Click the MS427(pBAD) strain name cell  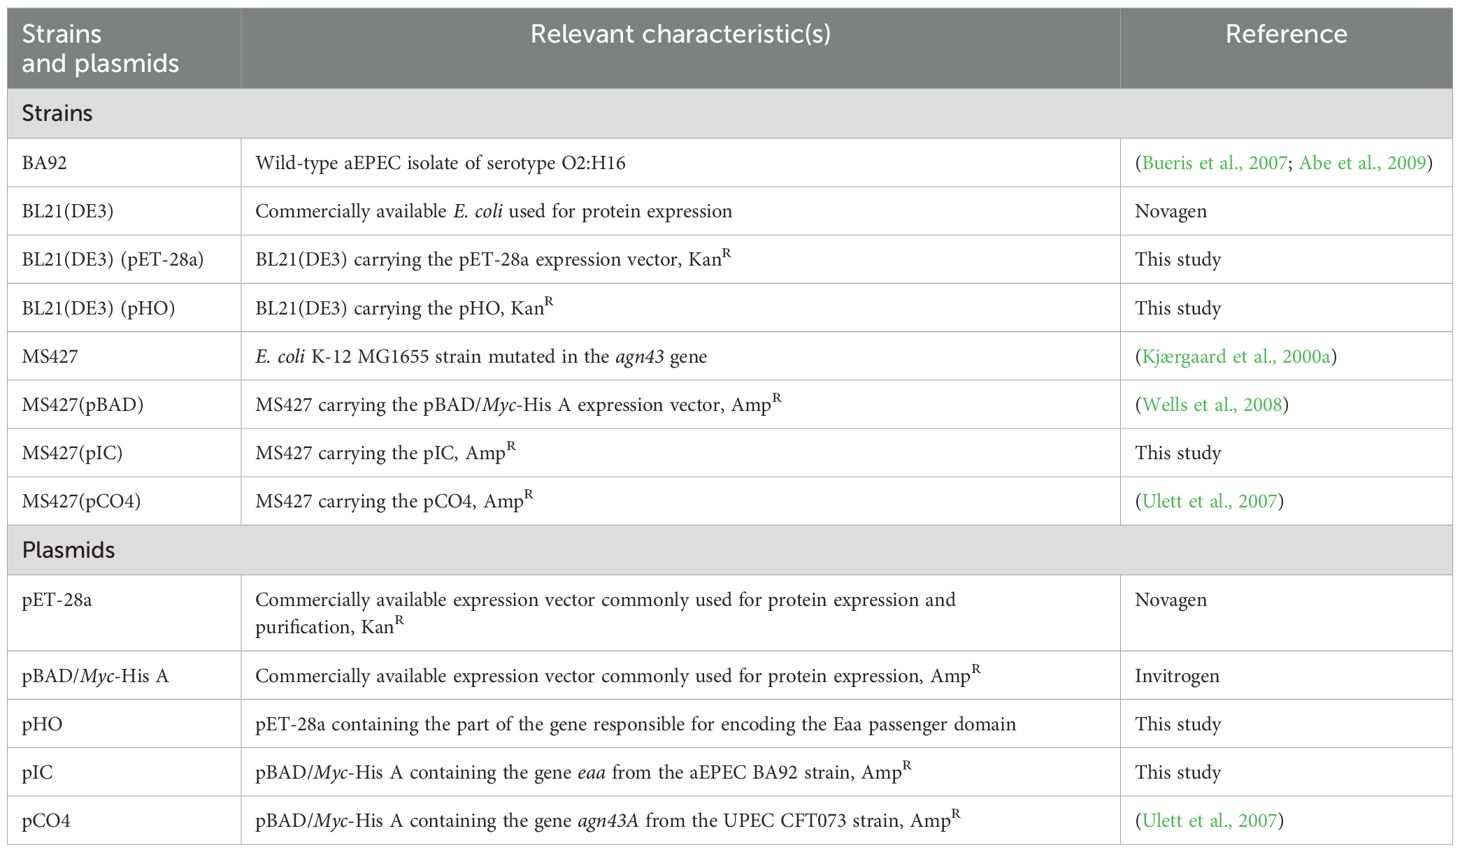[x=83, y=405]
